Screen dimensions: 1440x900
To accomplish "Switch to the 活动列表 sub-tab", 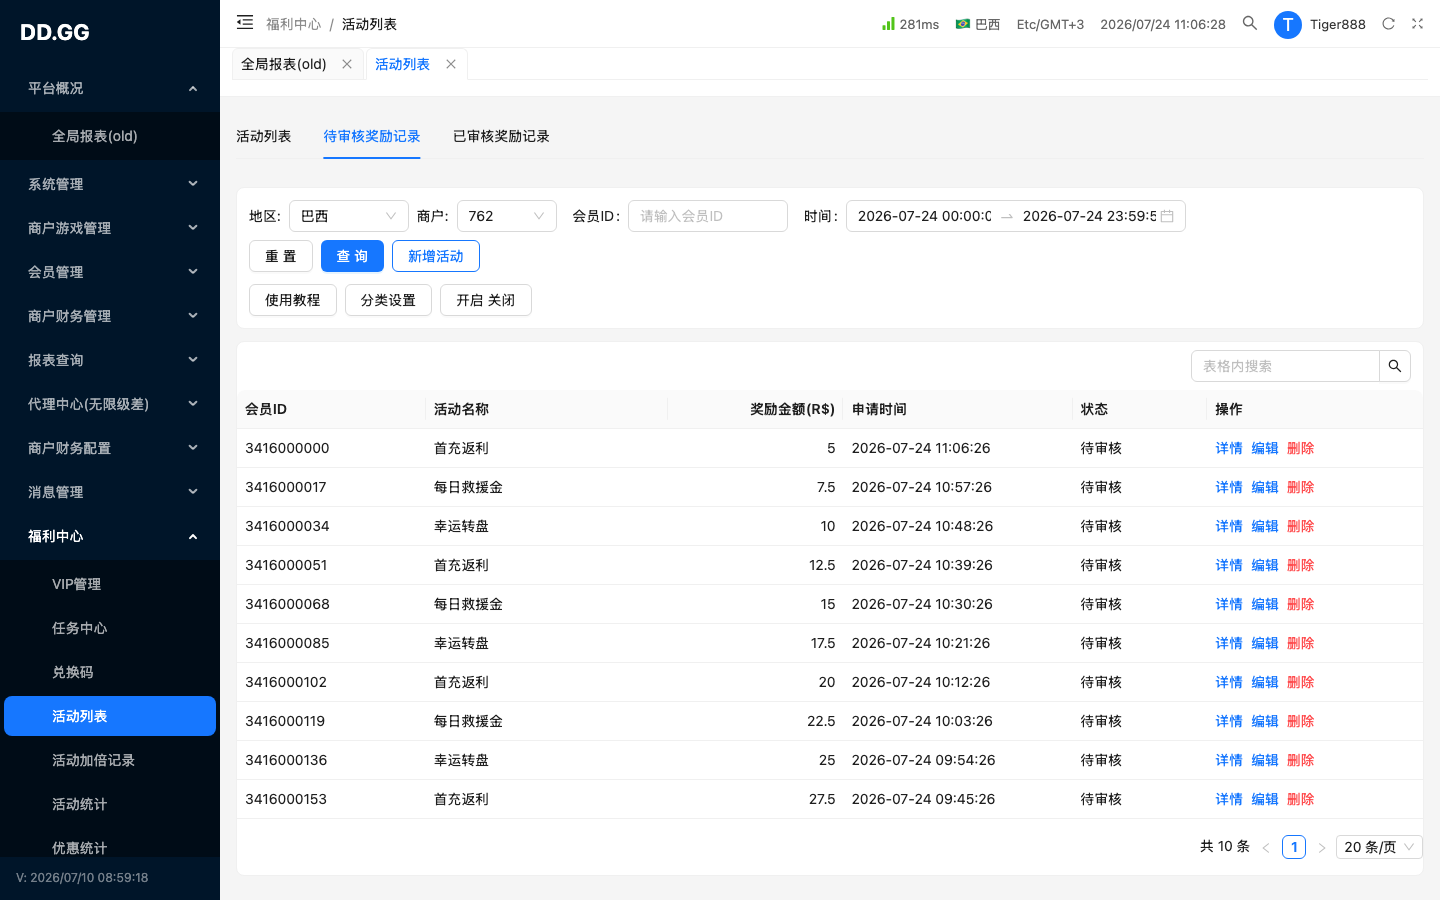I will tap(263, 136).
